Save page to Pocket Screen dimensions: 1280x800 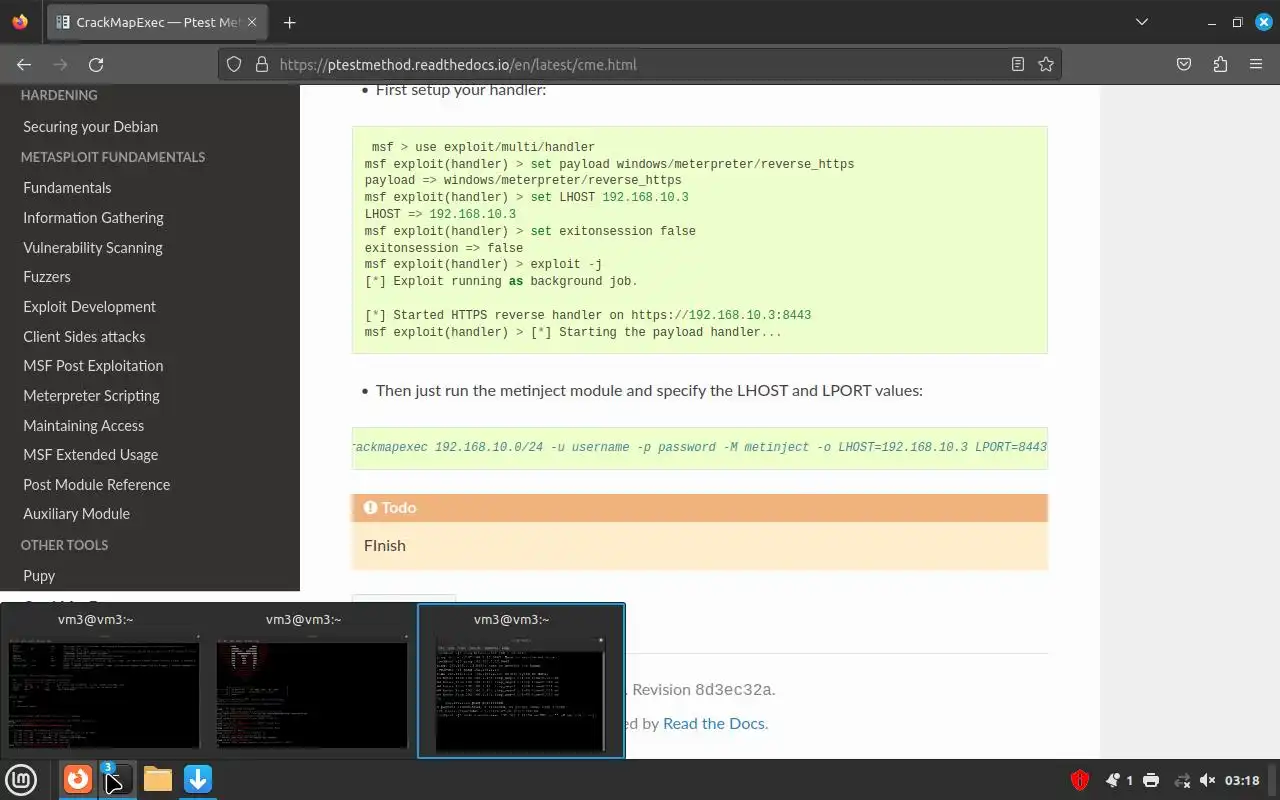tap(1184, 64)
